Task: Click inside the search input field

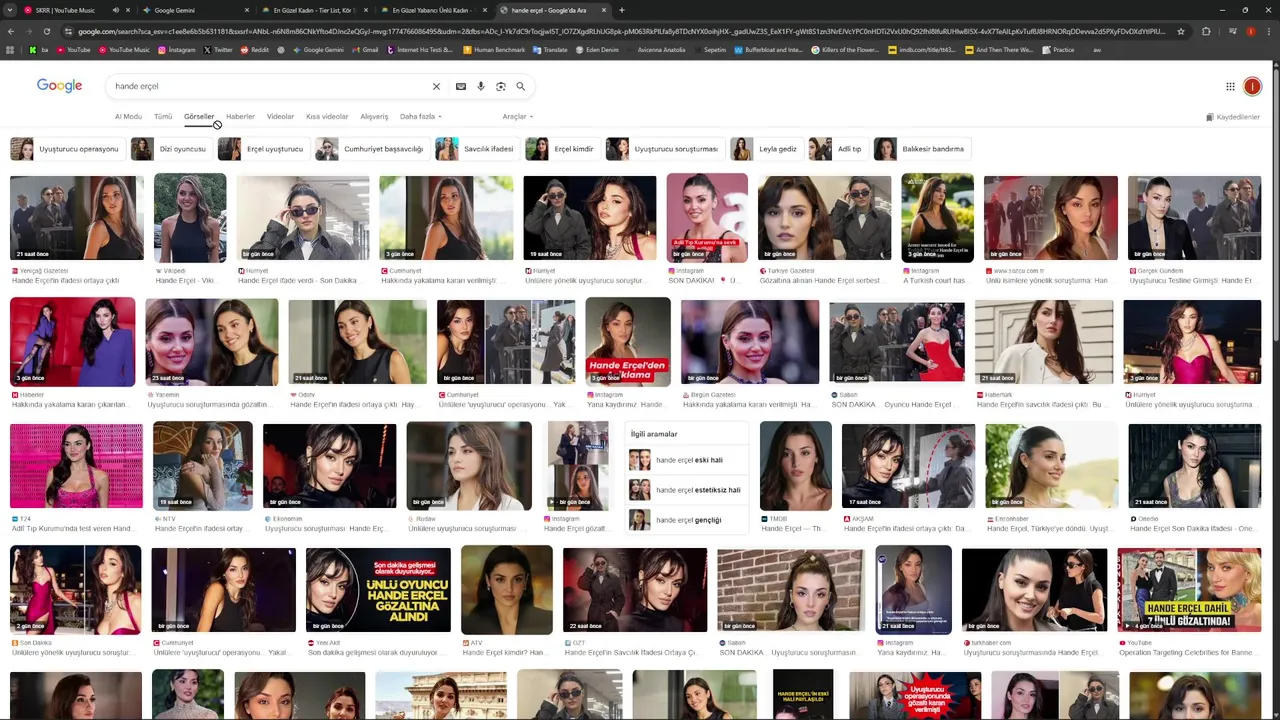Action: pyautogui.click(x=270, y=87)
